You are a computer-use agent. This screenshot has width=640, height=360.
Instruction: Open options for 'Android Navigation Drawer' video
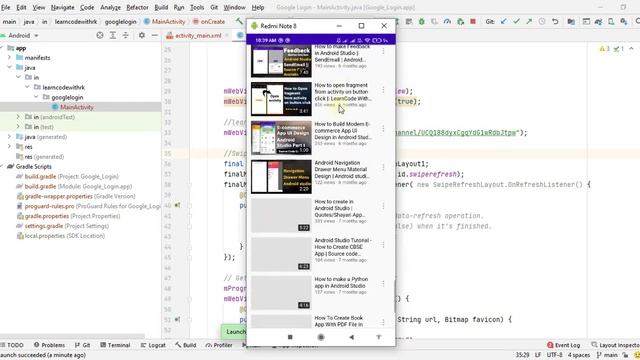tap(383, 167)
